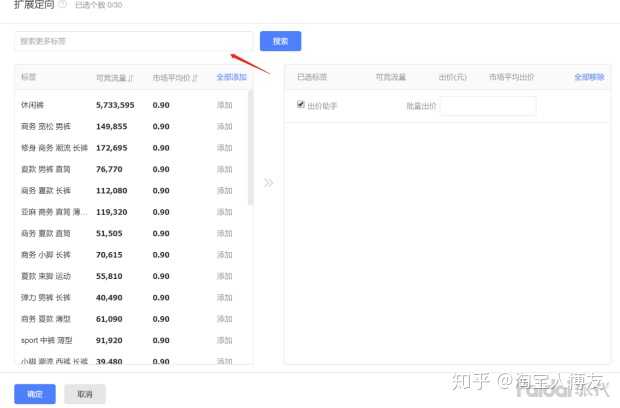This screenshot has width=620, height=408.
Task: Add the 商务 宽松 男裤 tag
Action: click(x=225, y=127)
